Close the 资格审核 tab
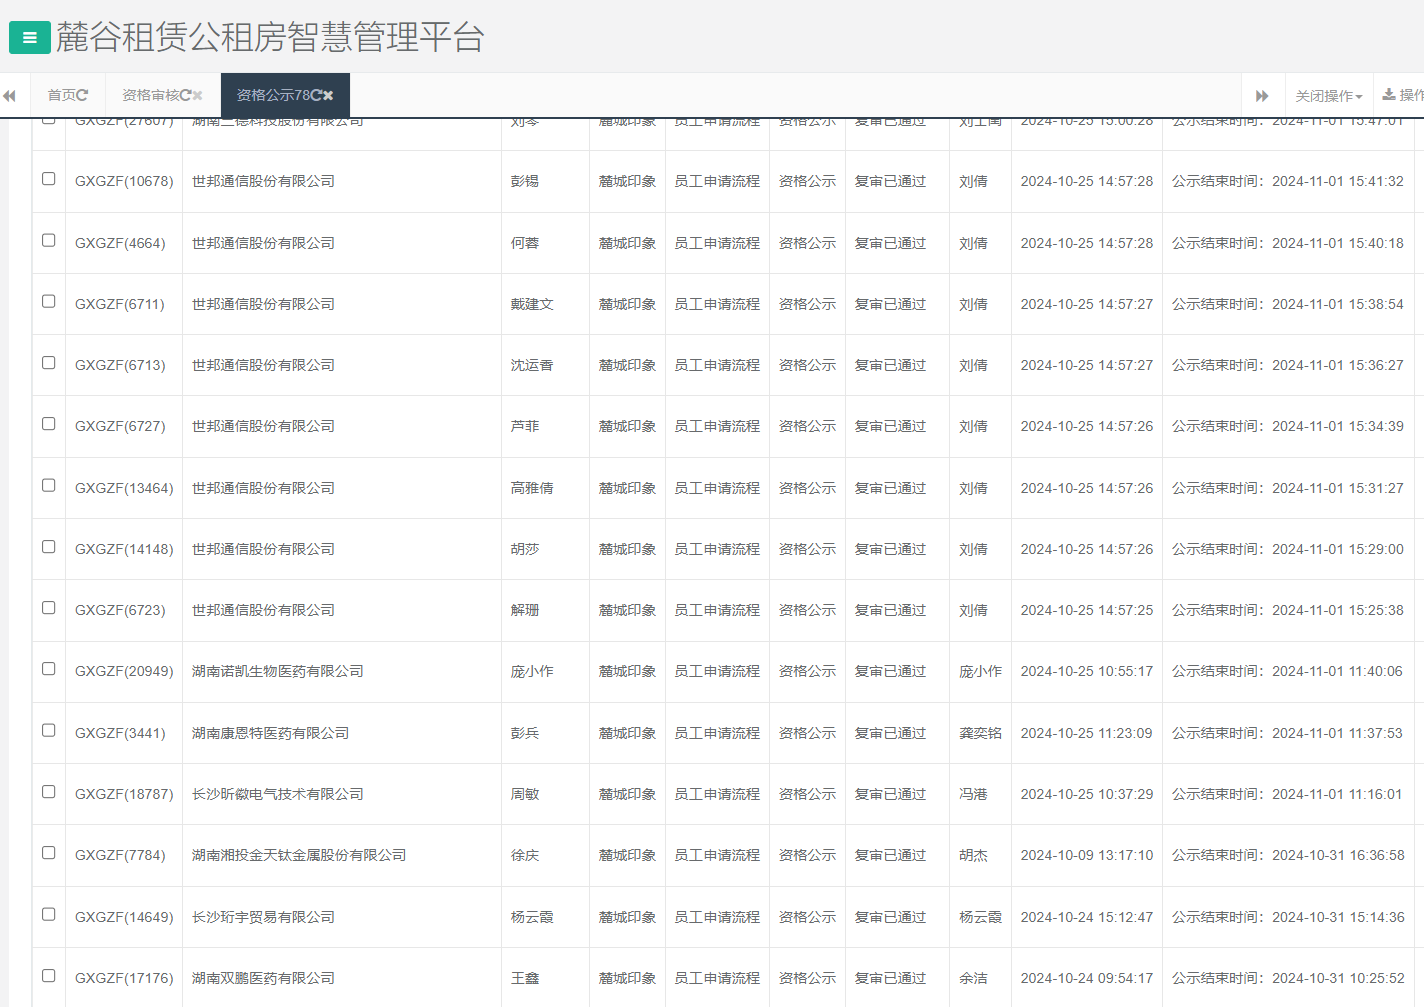Viewport: 1424px width, 1007px height. (x=197, y=95)
